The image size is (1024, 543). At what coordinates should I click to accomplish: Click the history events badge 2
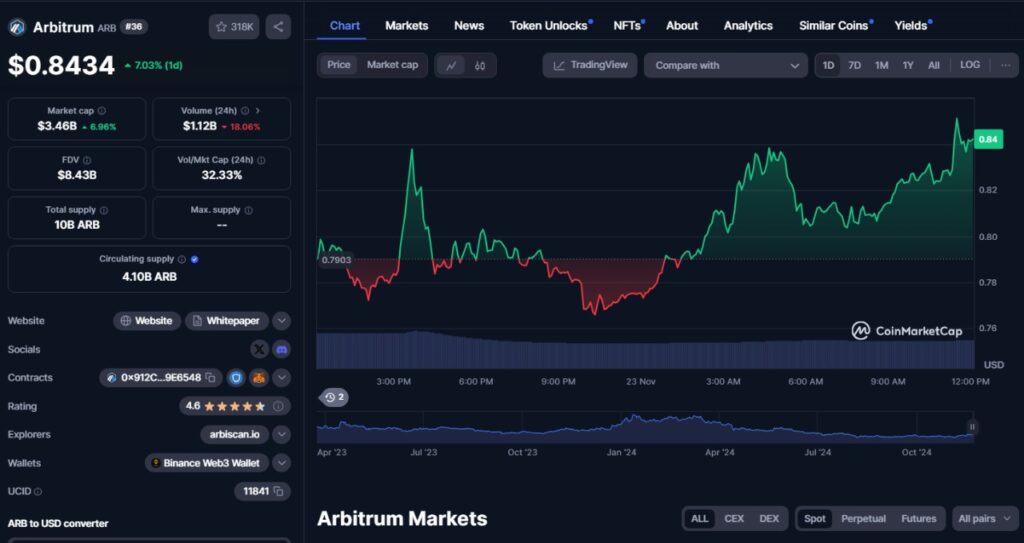coord(334,397)
